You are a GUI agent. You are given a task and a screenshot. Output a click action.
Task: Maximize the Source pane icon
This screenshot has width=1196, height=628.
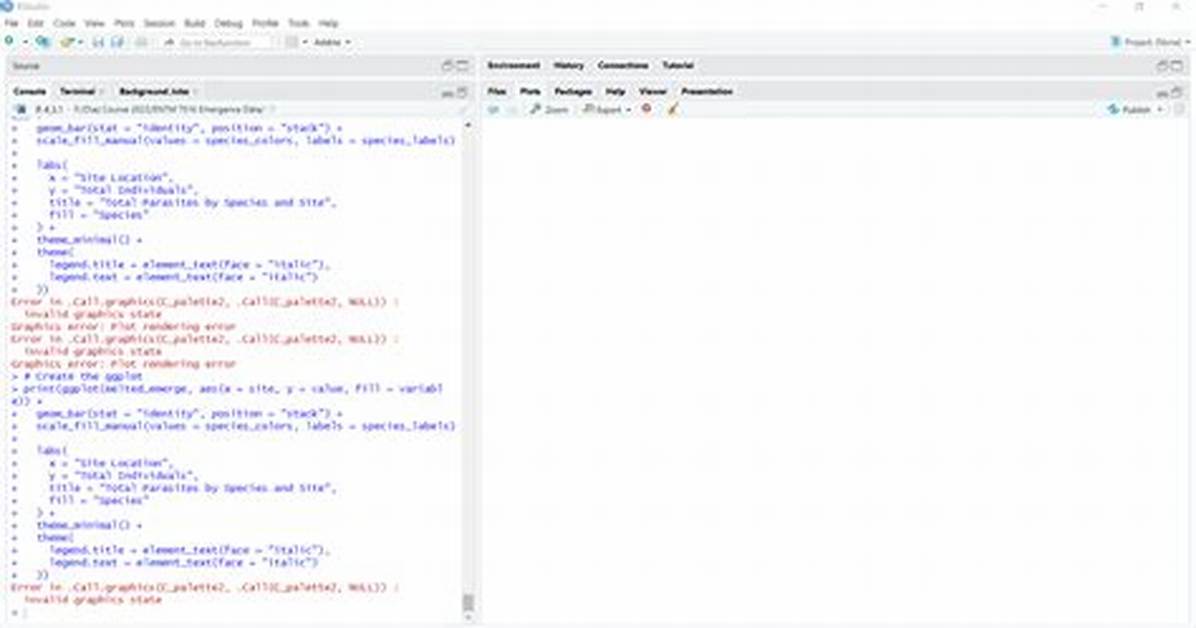click(462, 66)
